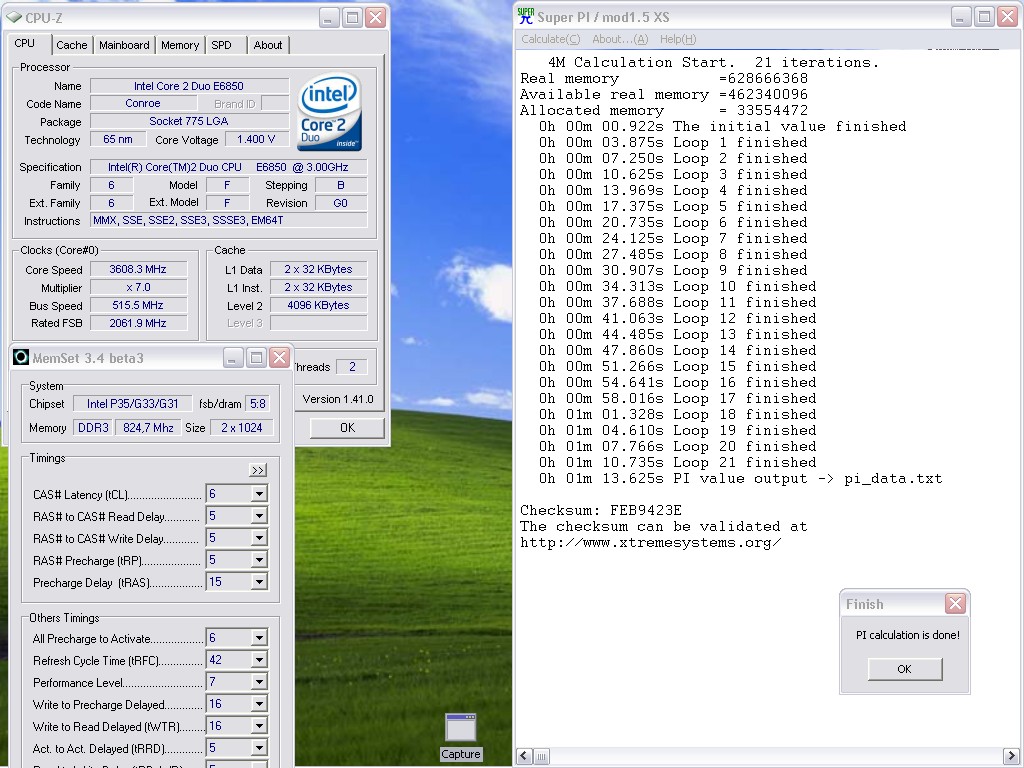Switch to the Cache tab in CPU-Z
This screenshot has width=1024, height=768.
click(72, 45)
